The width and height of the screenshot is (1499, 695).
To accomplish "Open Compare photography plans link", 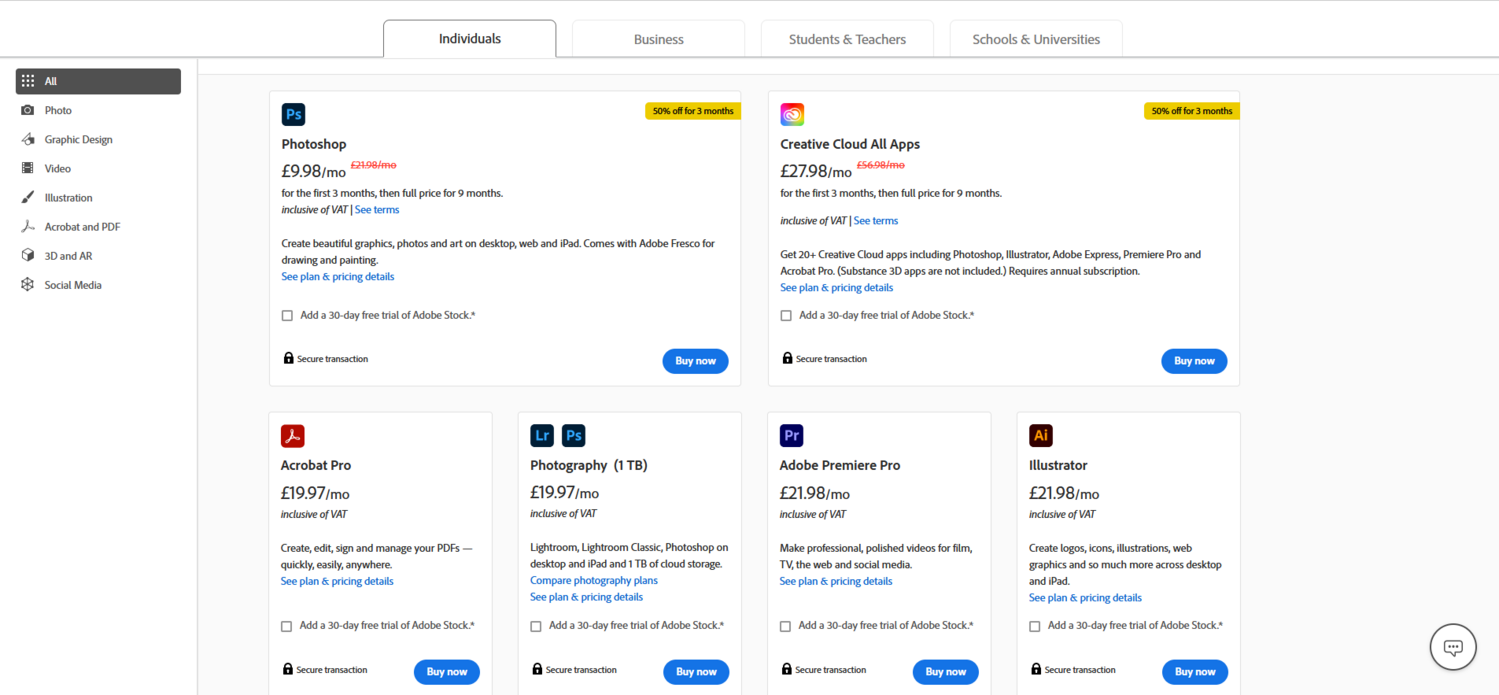I will click(594, 580).
